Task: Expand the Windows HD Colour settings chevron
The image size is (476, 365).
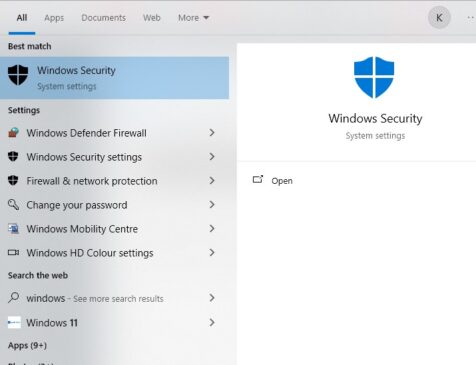Action: point(212,252)
